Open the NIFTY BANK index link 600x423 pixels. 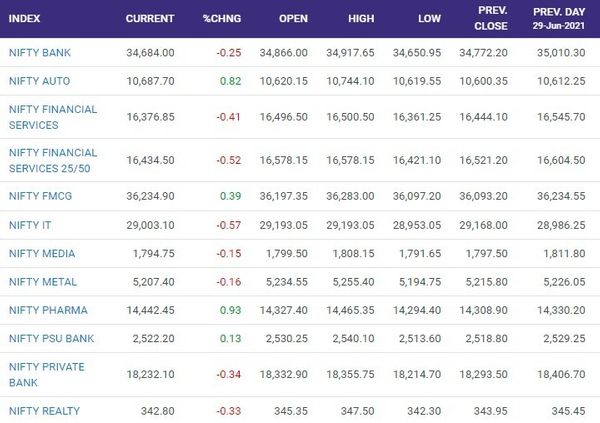pos(40,52)
